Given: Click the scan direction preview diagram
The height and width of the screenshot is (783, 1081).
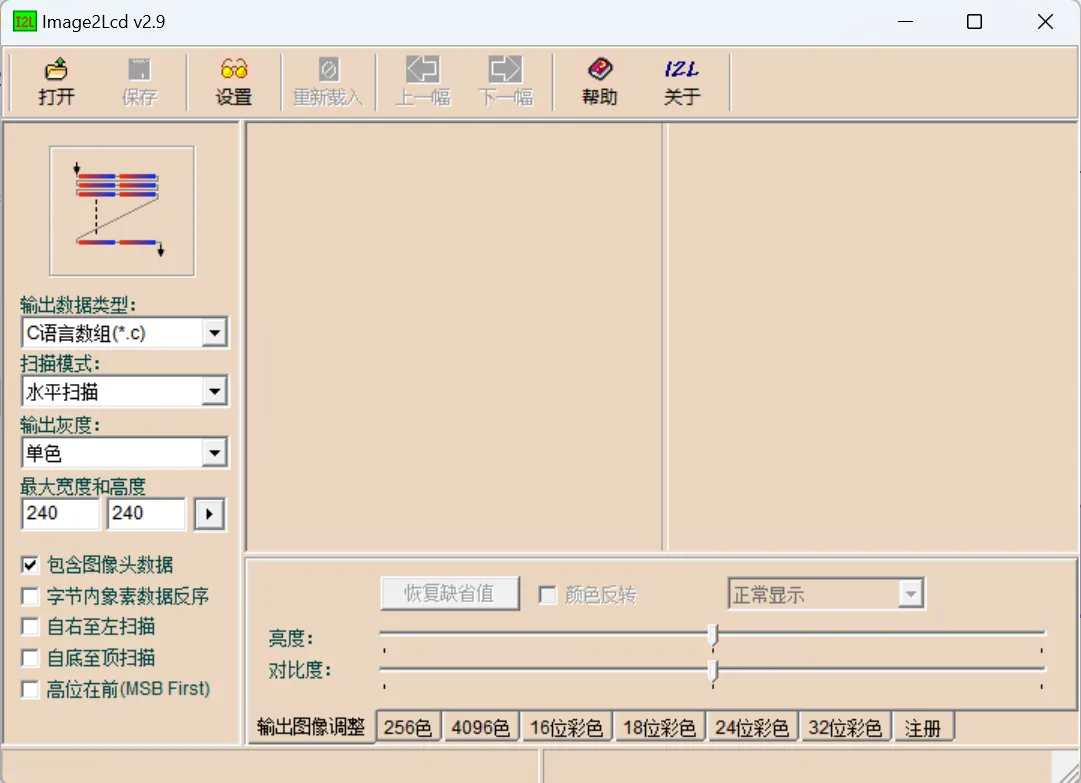Looking at the screenshot, I should pos(122,210).
